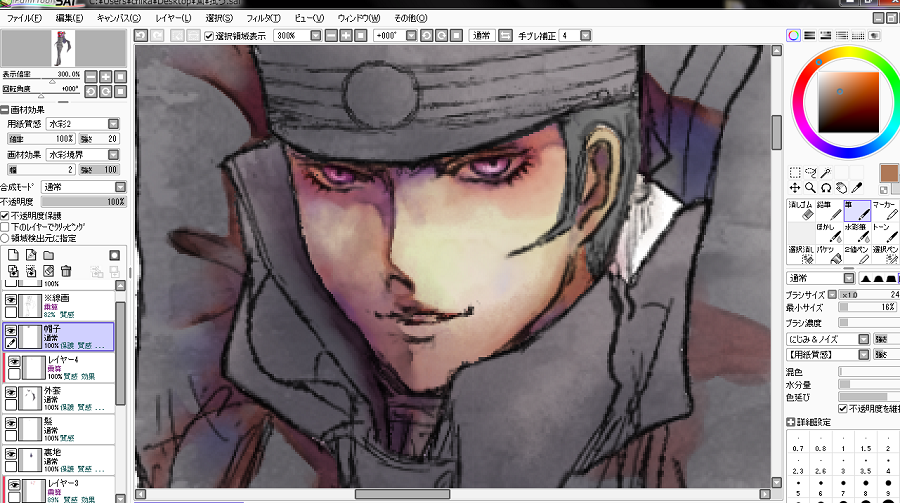Rotate canvas counterclockwise from top toolbar
Viewport: 900px width, 503px height.
(x=426, y=36)
